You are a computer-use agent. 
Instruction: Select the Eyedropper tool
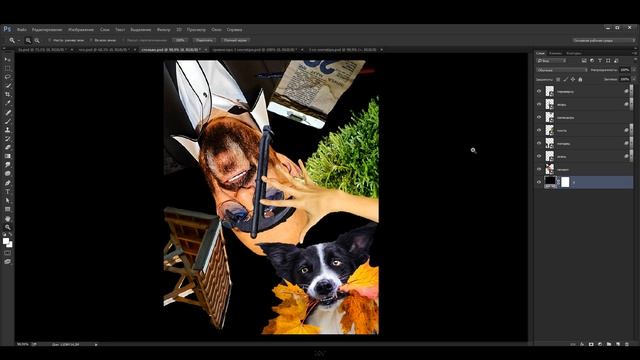pos(7,103)
